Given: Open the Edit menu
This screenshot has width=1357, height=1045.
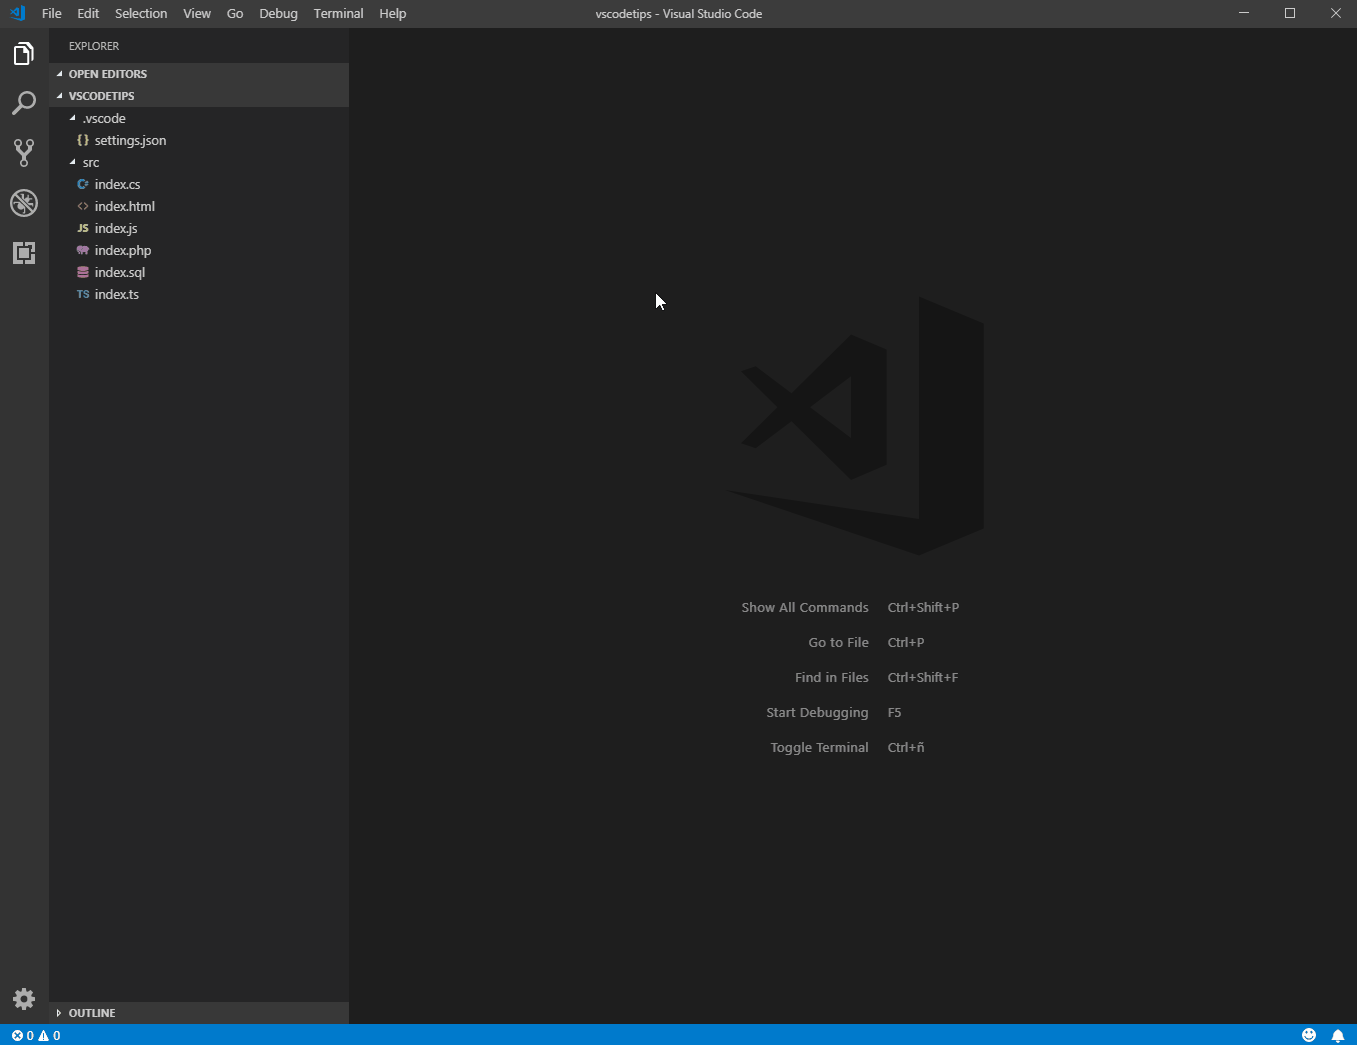Looking at the screenshot, I should (88, 13).
